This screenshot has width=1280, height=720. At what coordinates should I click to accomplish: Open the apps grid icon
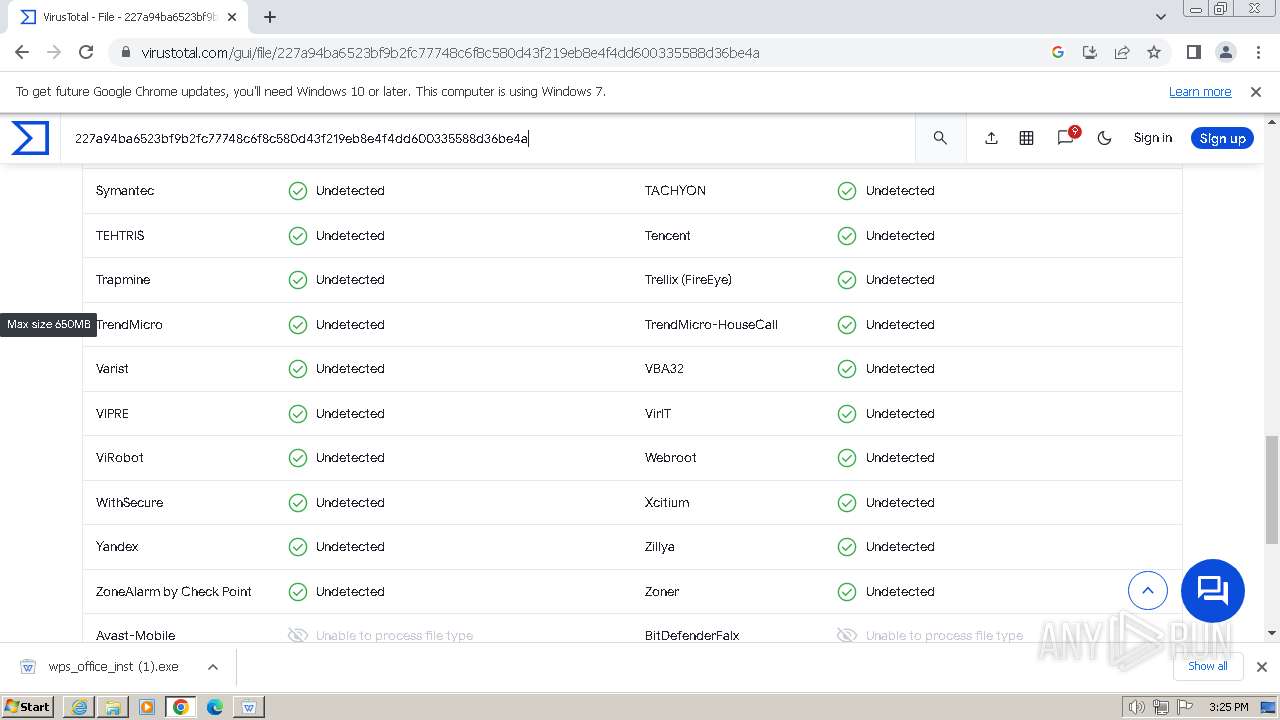(x=1026, y=138)
